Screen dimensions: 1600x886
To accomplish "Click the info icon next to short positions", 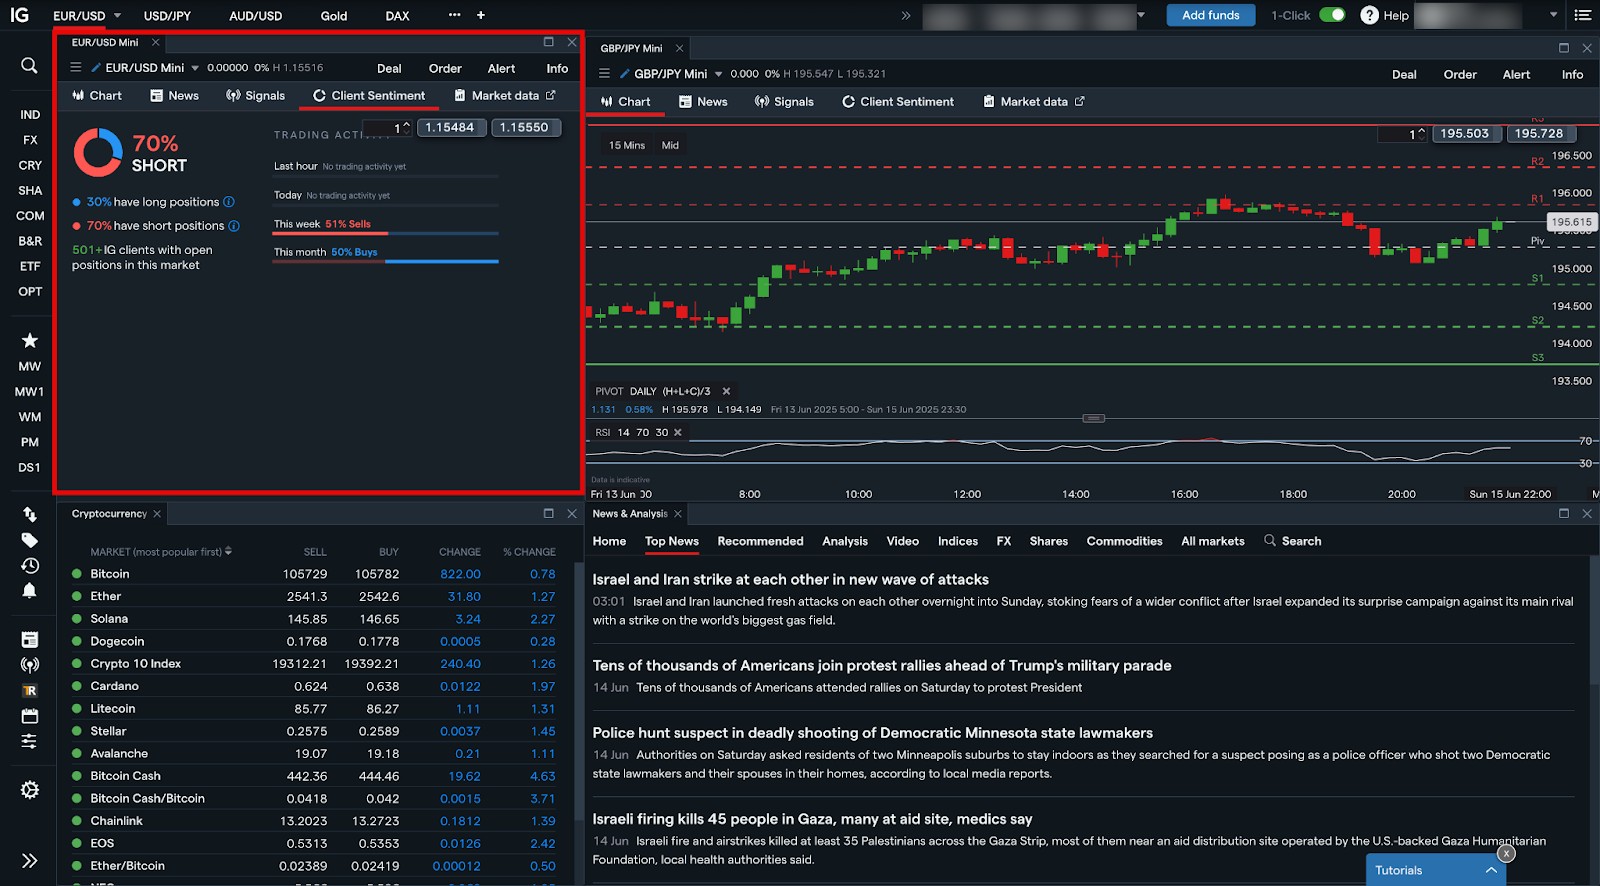I will coord(234,226).
